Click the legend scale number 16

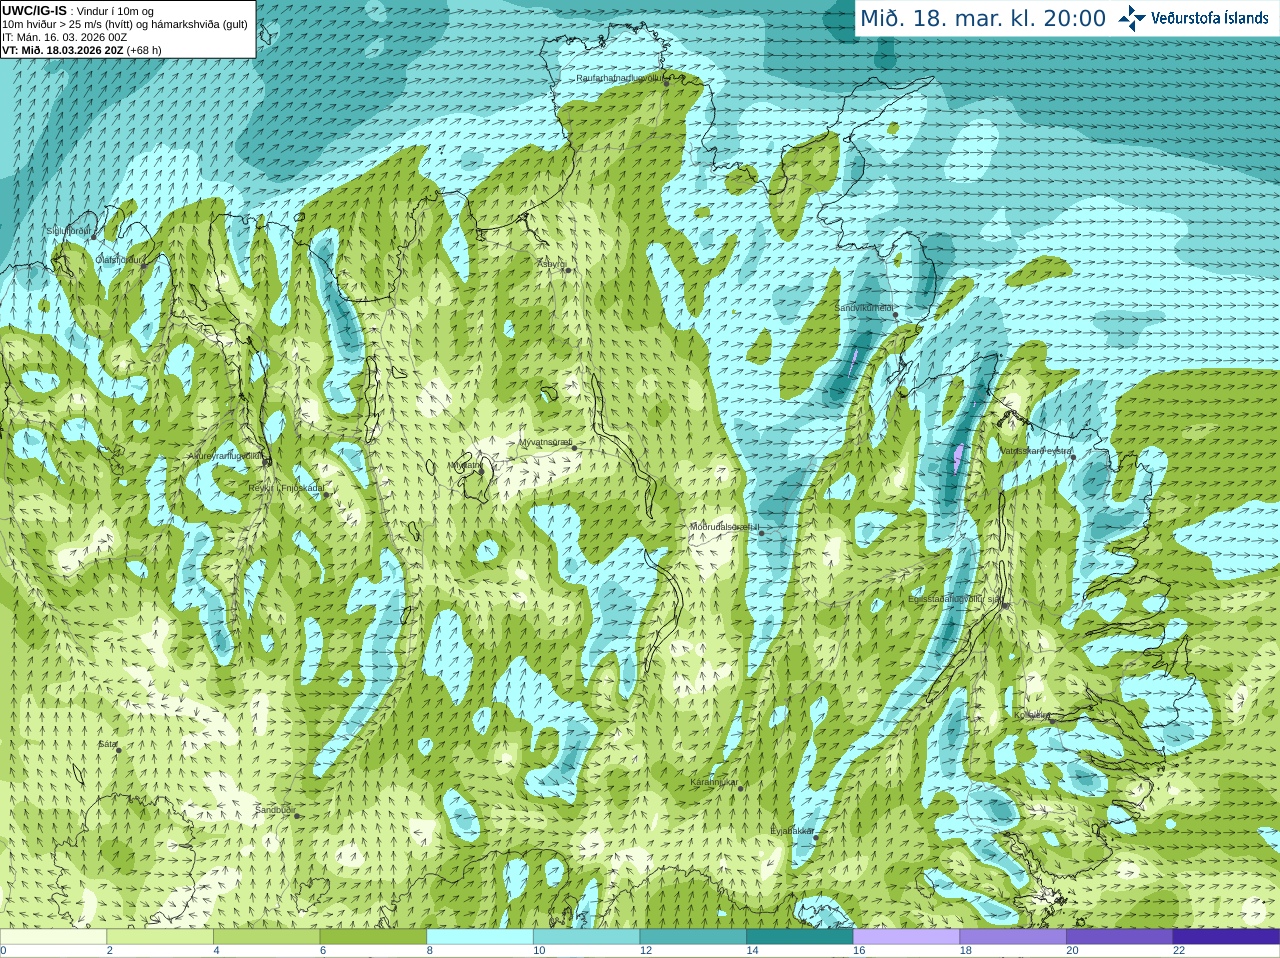859,951
